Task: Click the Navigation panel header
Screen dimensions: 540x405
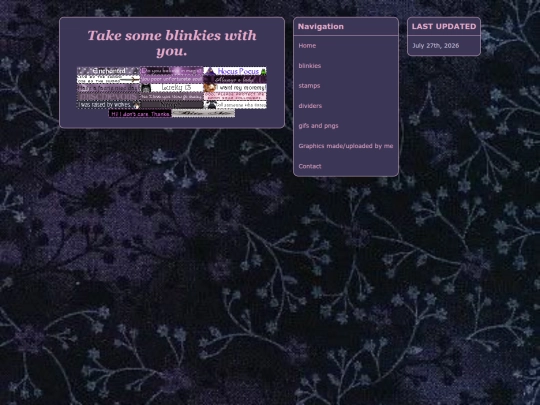Action: click(x=346, y=27)
